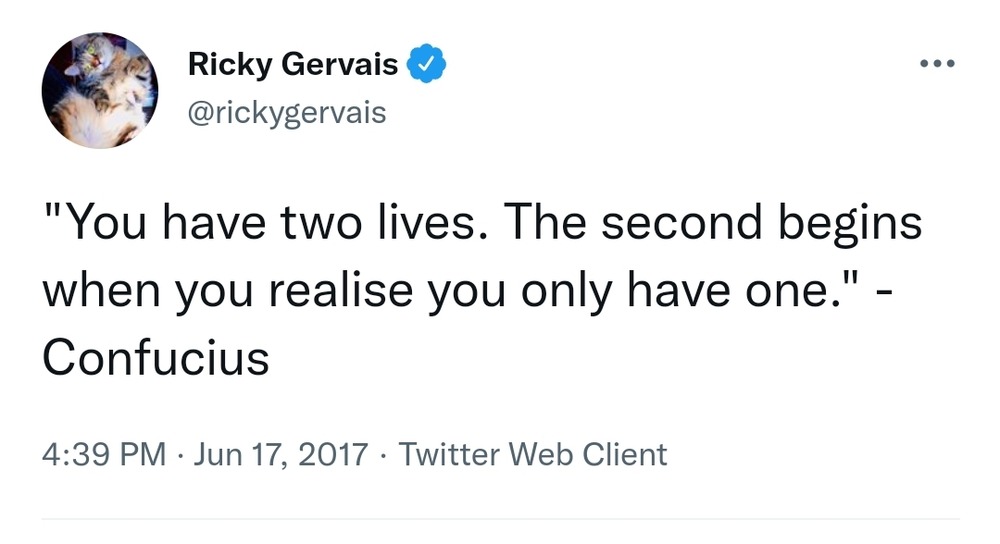Click the 4:39 PM timestamp
This screenshot has height=544, width=1000.
pos(103,454)
